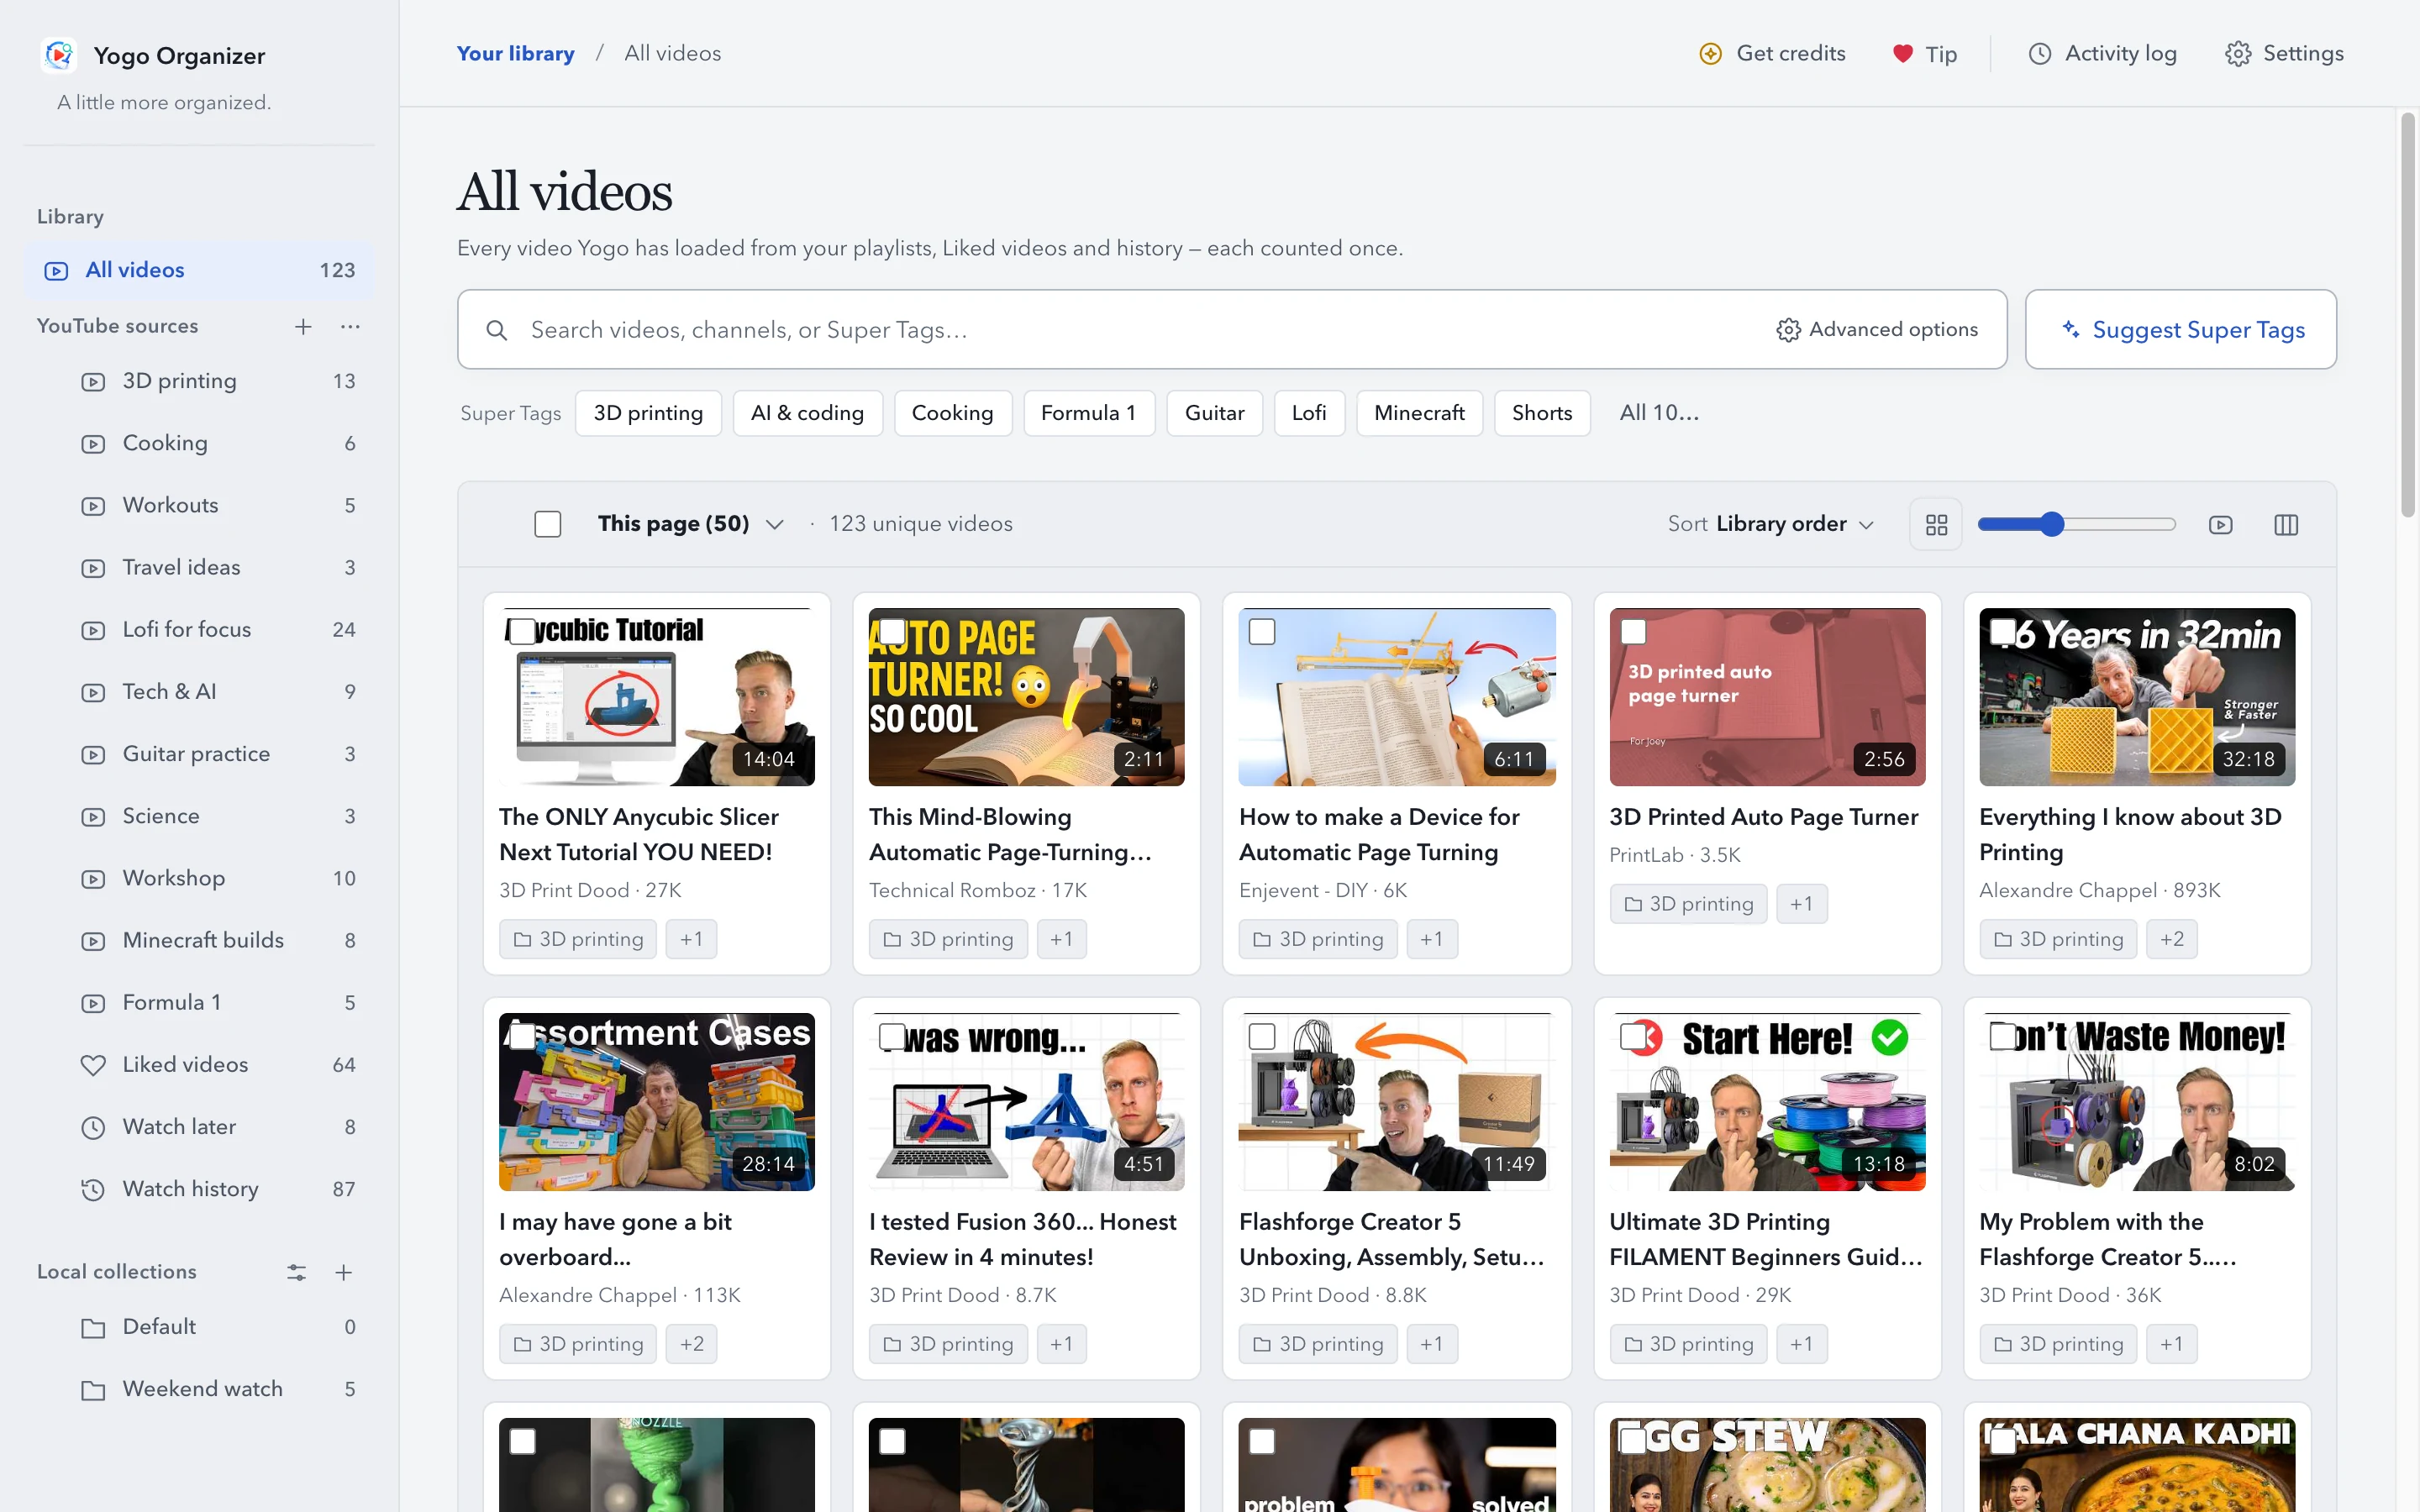Check the I may have gone overboard video
This screenshot has height=1512, width=2420.
[x=522, y=1037]
